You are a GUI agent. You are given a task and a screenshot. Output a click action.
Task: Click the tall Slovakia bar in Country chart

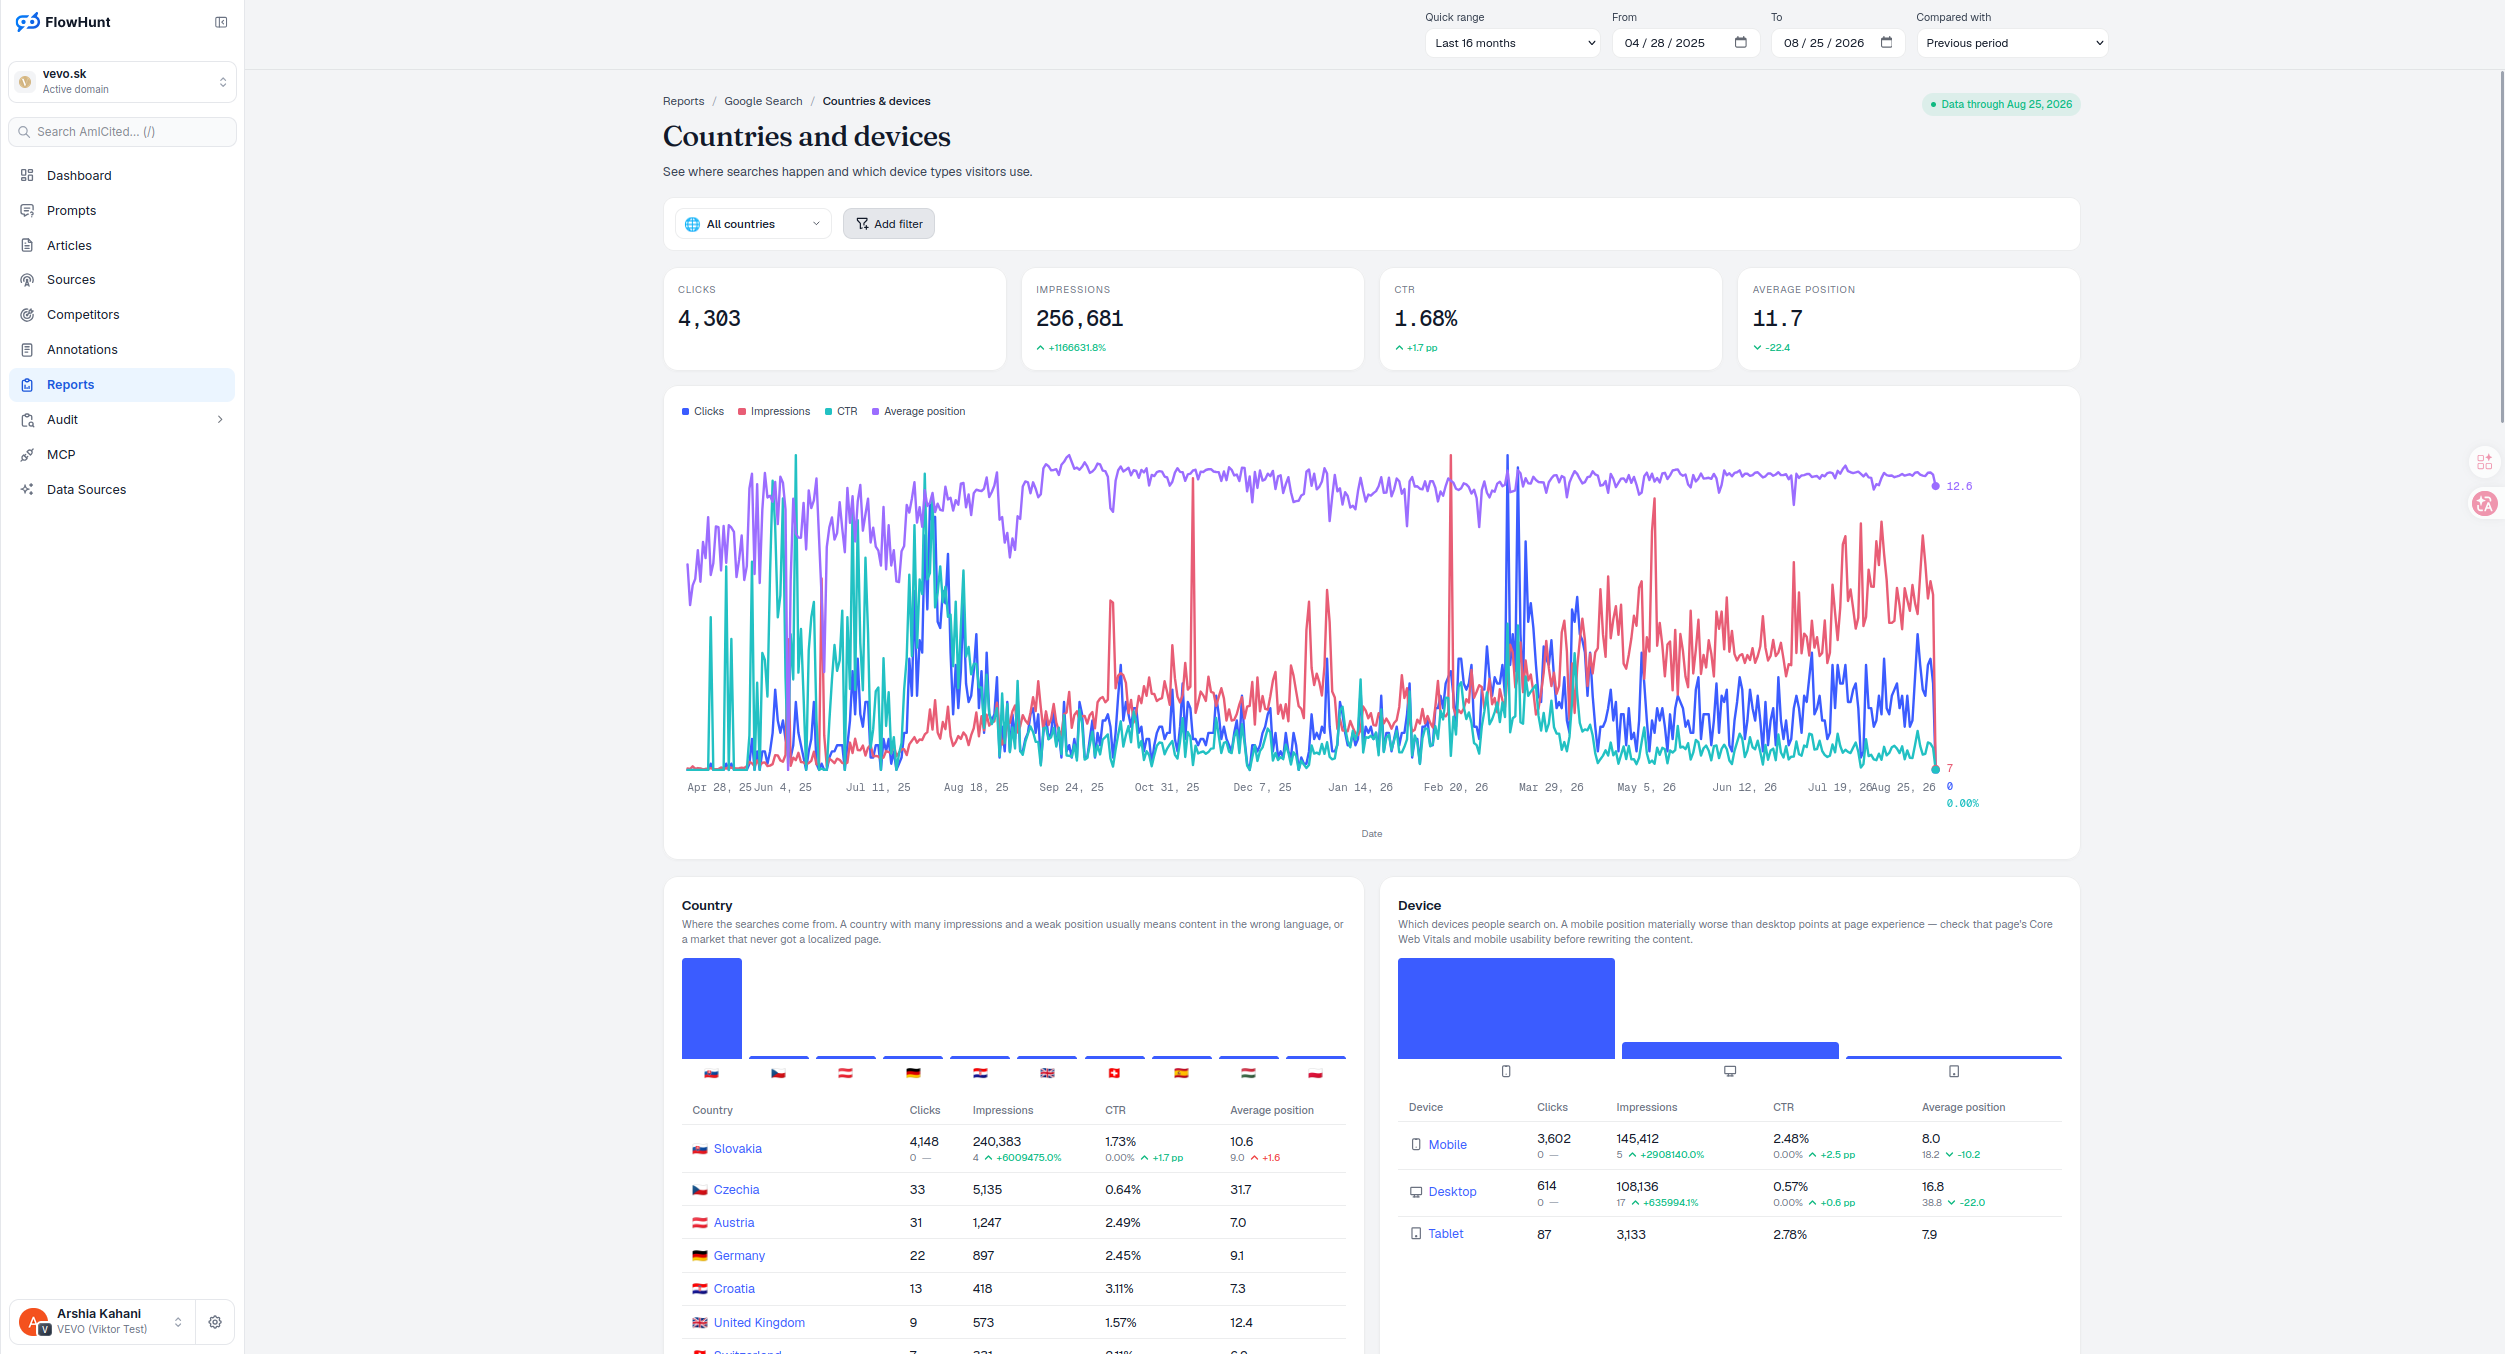[712, 1008]
